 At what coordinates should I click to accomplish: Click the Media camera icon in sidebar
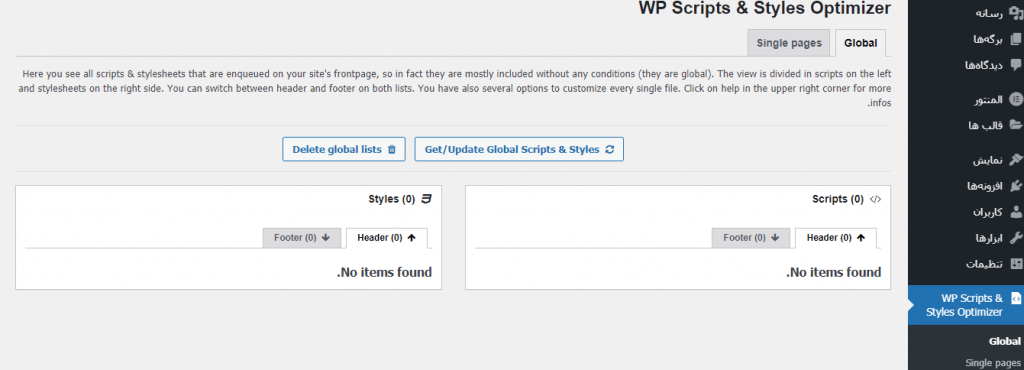[x=1016, y=13]
